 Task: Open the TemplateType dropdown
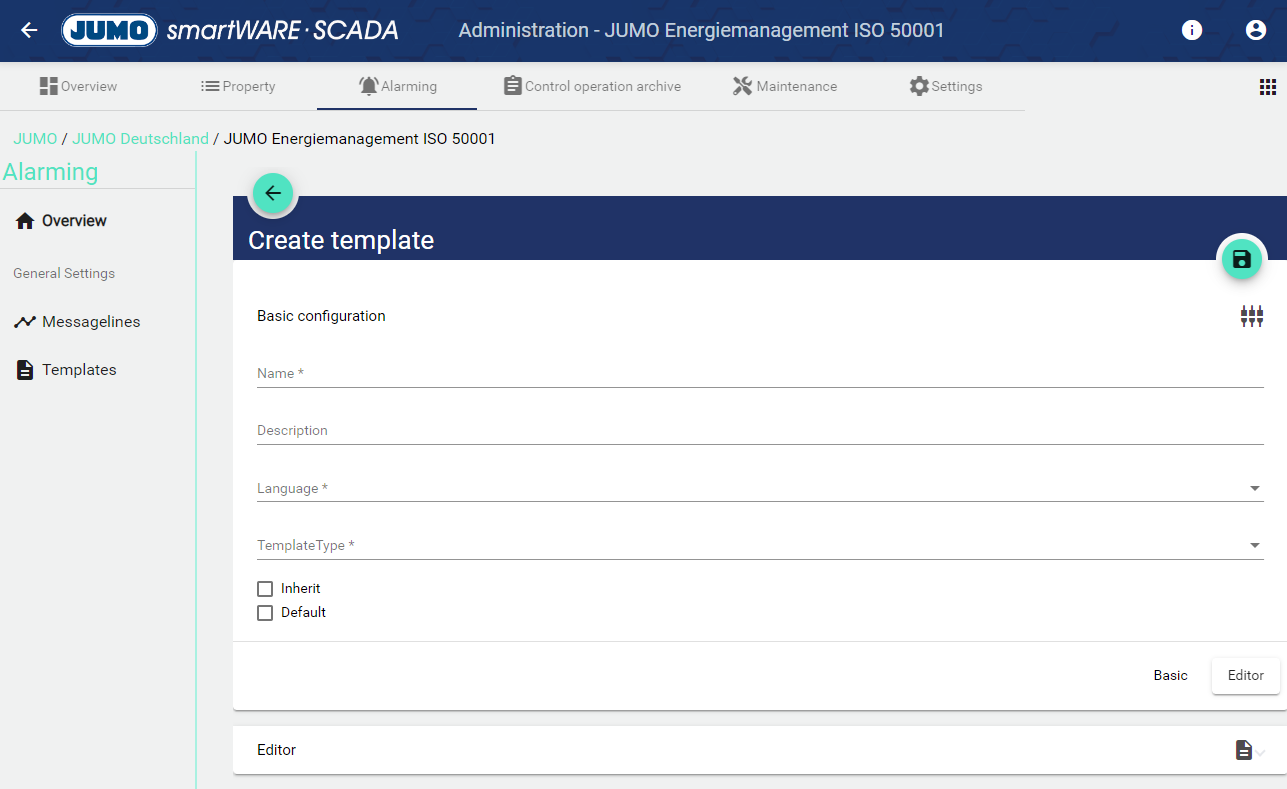[759, 545]
